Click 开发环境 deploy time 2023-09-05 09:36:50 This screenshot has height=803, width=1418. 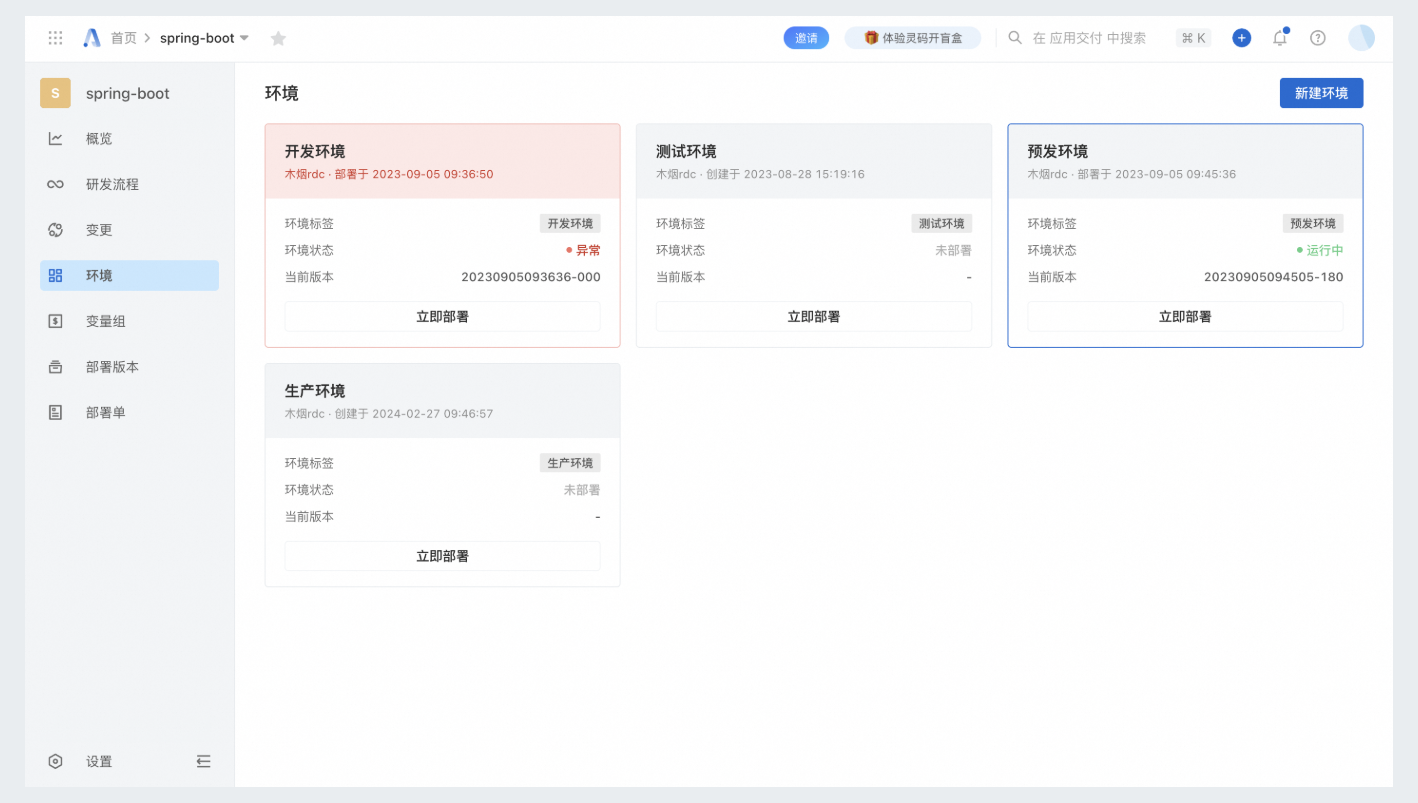433,174
